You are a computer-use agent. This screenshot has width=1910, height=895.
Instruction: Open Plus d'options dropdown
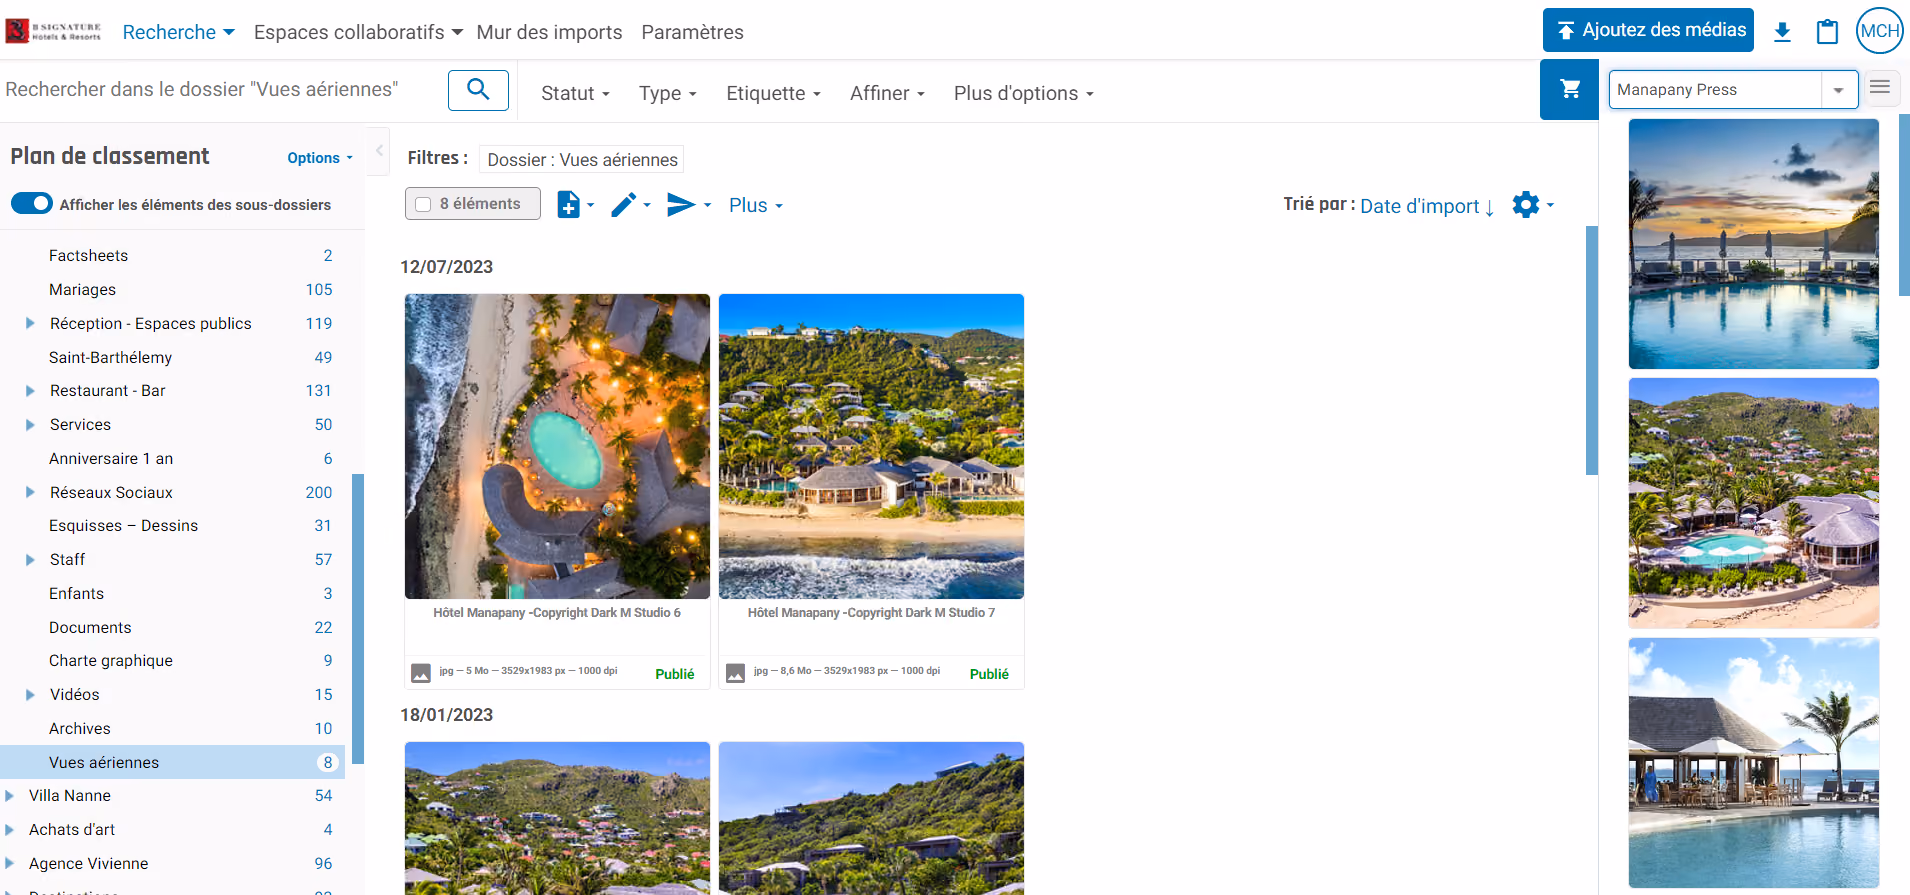pos(1023,93)
